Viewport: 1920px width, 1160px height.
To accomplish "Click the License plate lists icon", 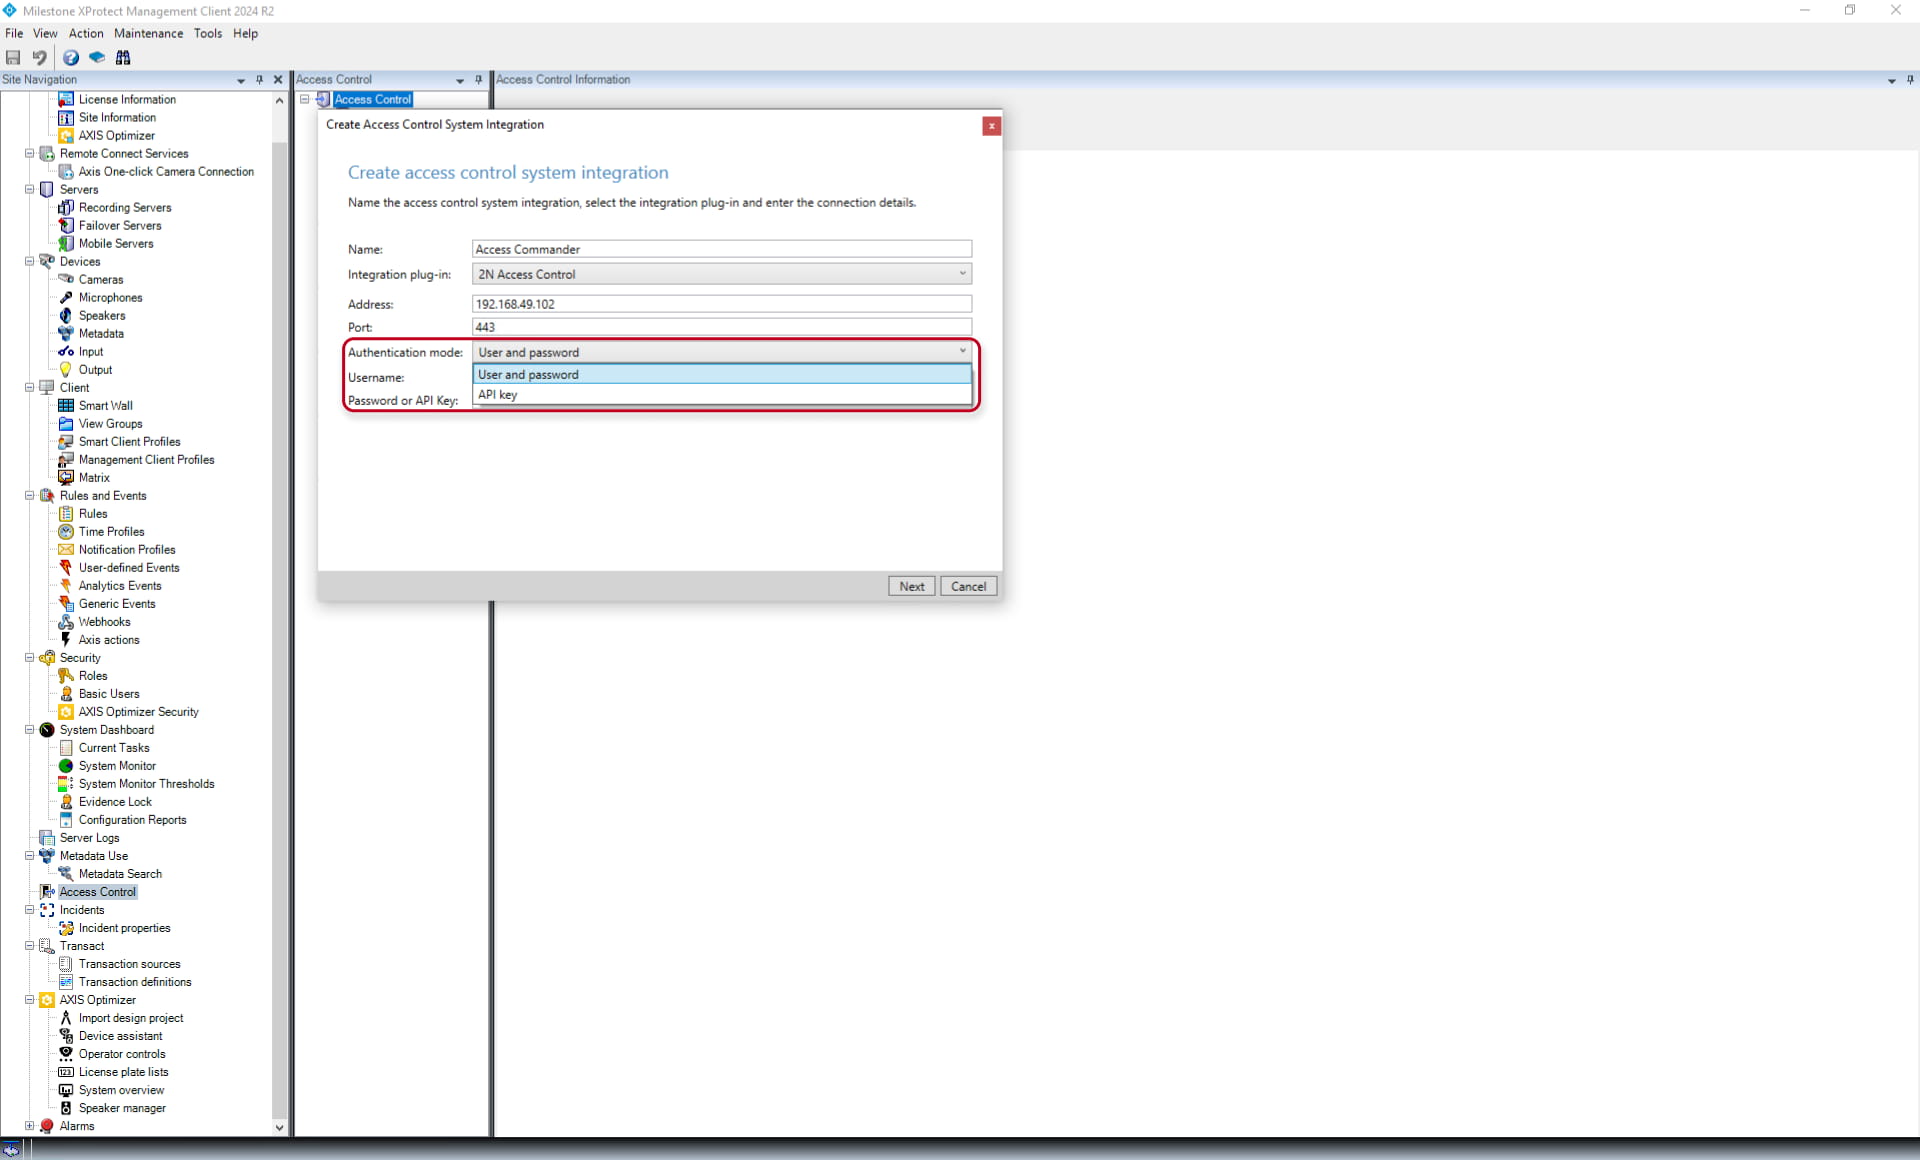I will click(66, 1071).
